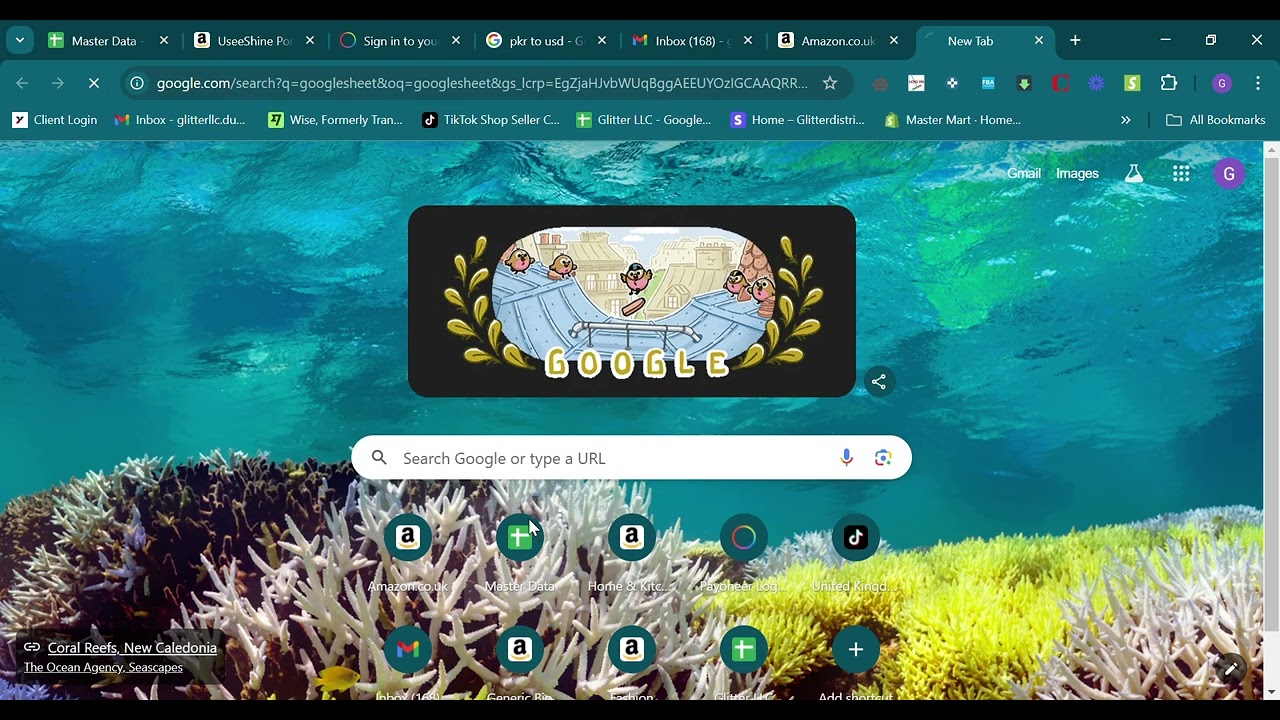Close the Master Data tab
This screenshot has height=720, width=1280.
tap(164, 41)
